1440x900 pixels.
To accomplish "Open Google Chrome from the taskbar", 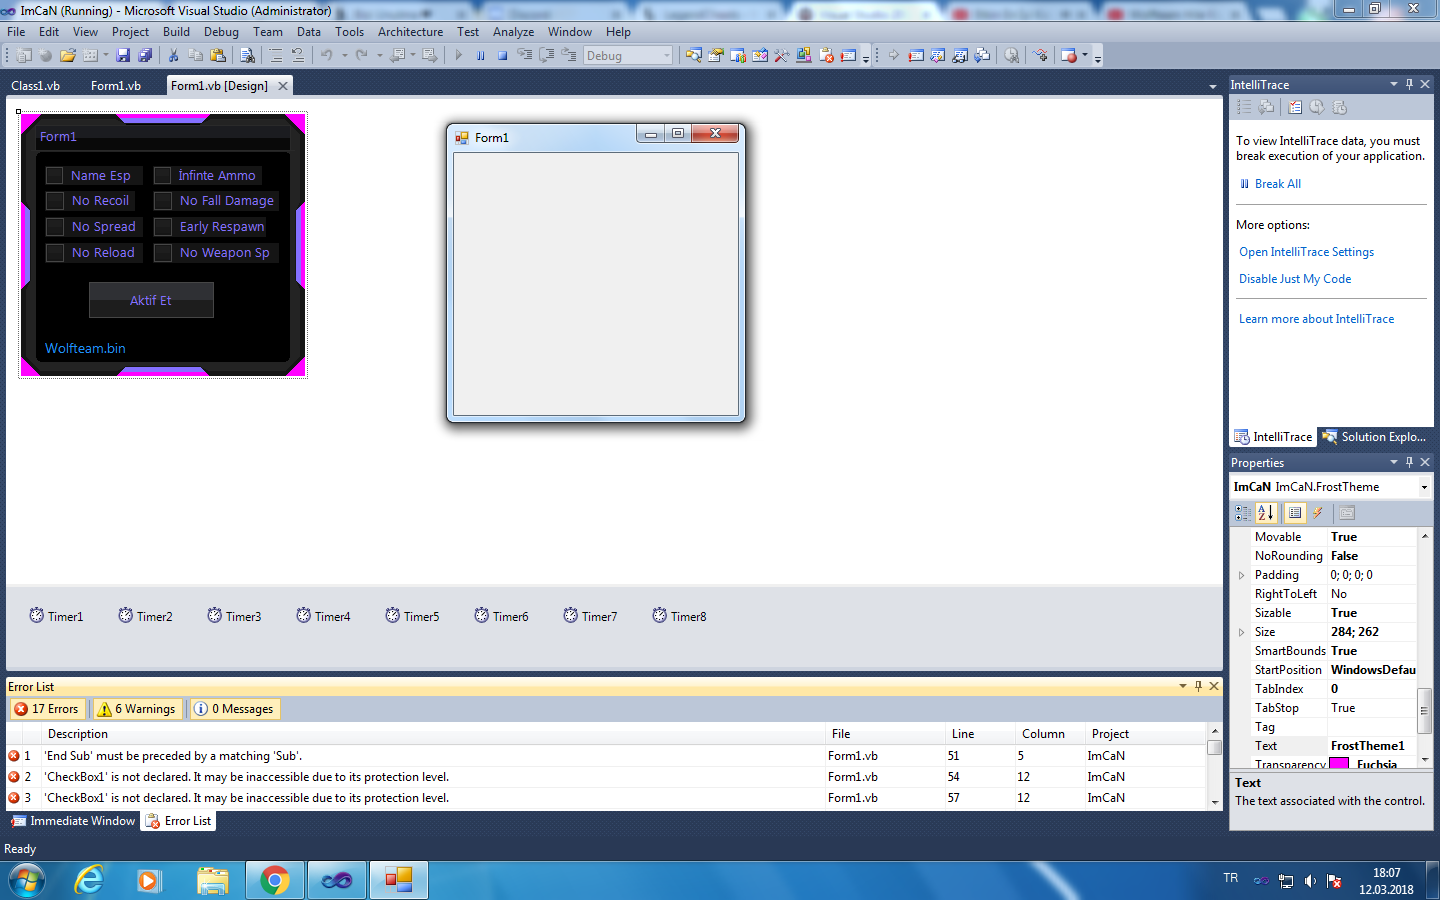I will [x=274, y=880].
